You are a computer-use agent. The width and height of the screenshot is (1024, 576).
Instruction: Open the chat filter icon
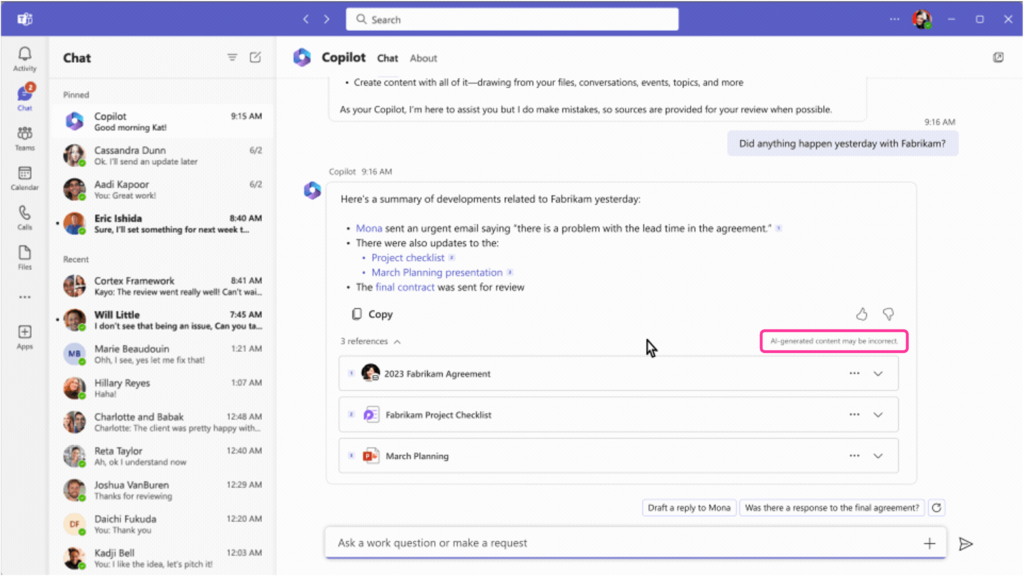point(231,57)
